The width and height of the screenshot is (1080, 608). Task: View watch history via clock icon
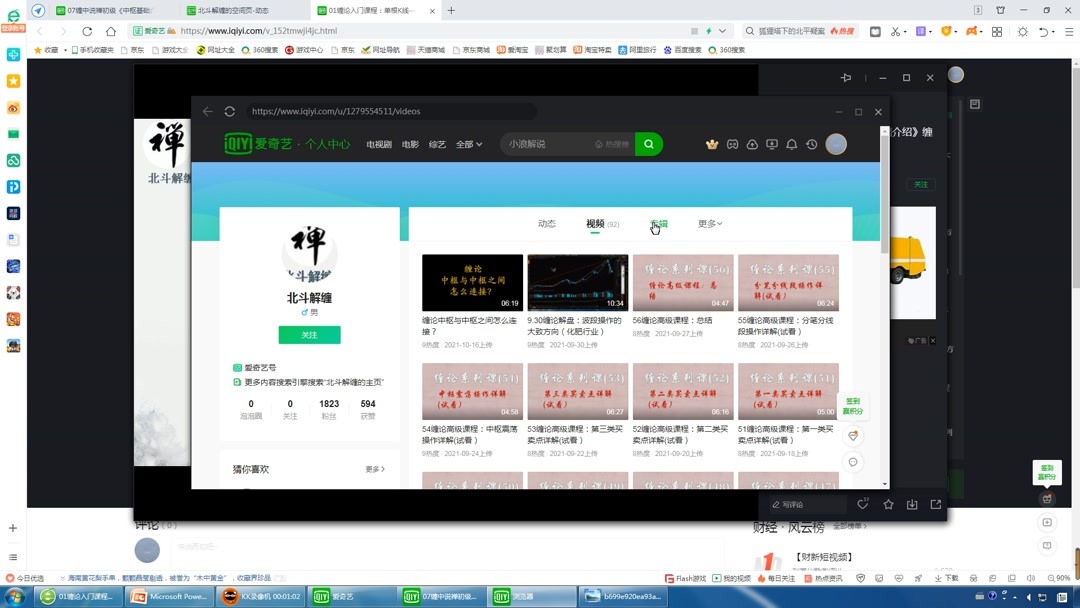812,144
